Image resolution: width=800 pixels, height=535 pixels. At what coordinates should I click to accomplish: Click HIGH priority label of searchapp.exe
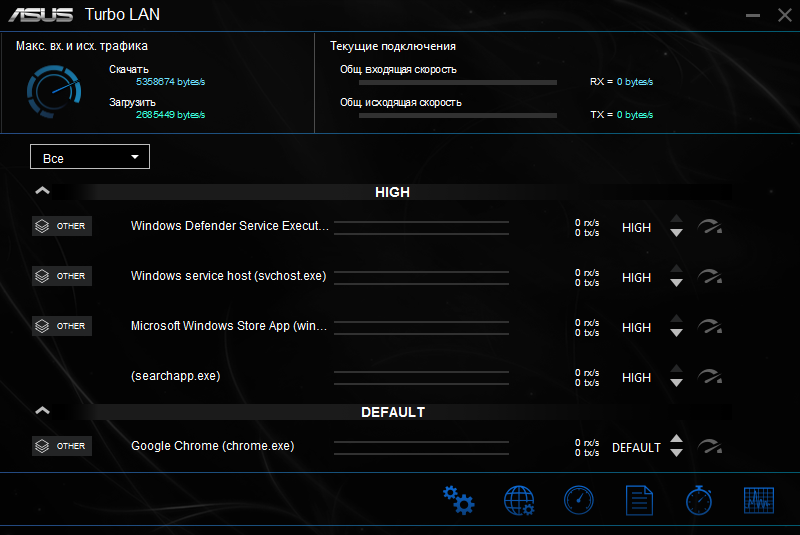tap(636, 377)
